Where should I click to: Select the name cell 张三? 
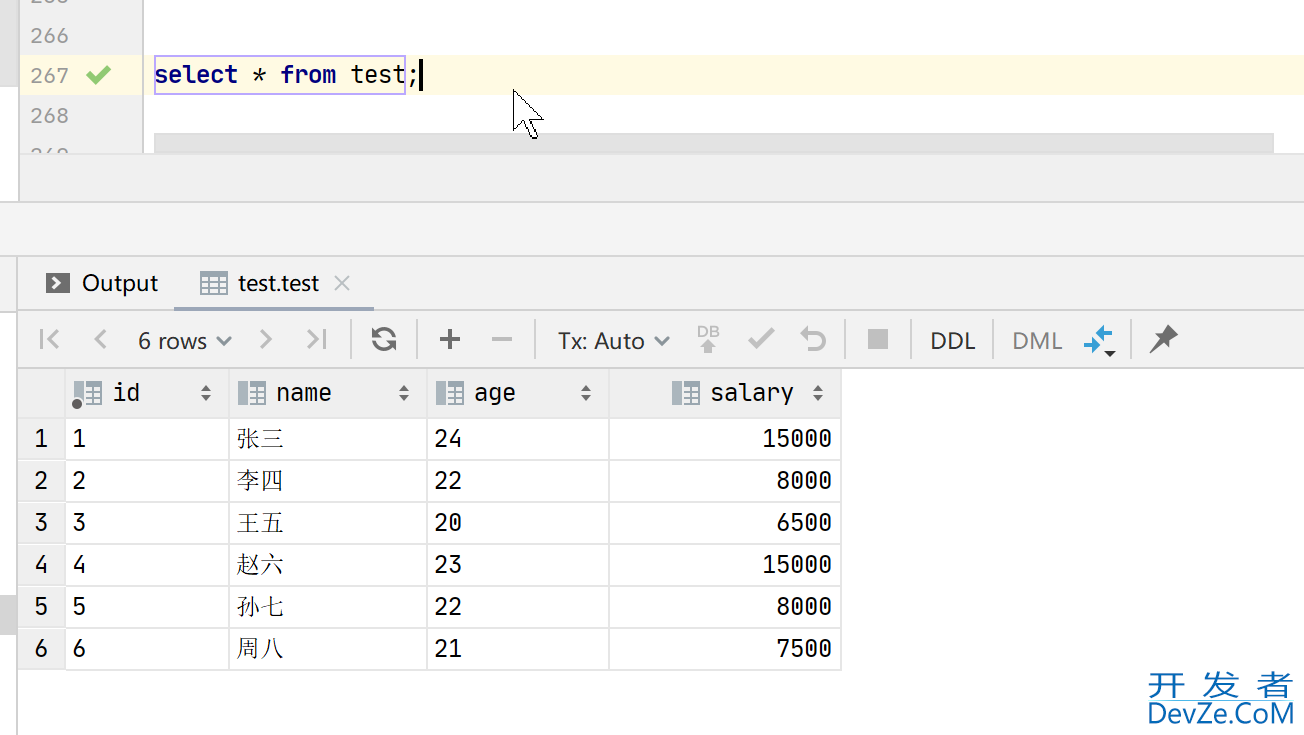(x=328, y=438)
